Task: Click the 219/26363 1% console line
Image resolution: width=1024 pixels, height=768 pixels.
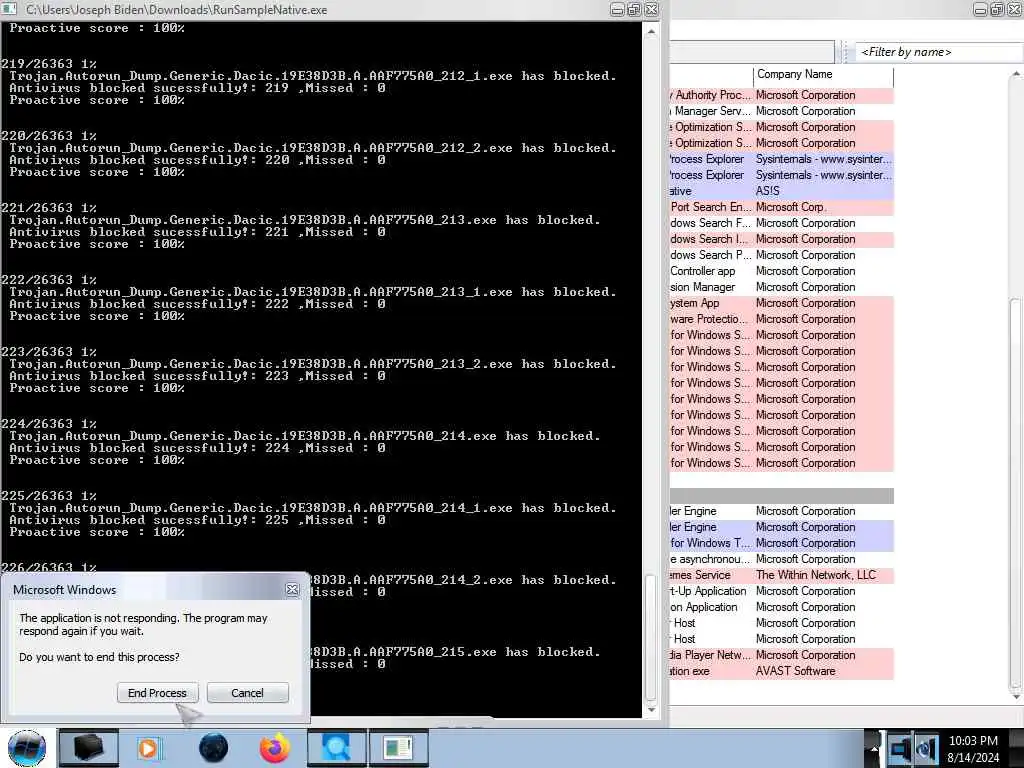Action: [x=49, y=64]
